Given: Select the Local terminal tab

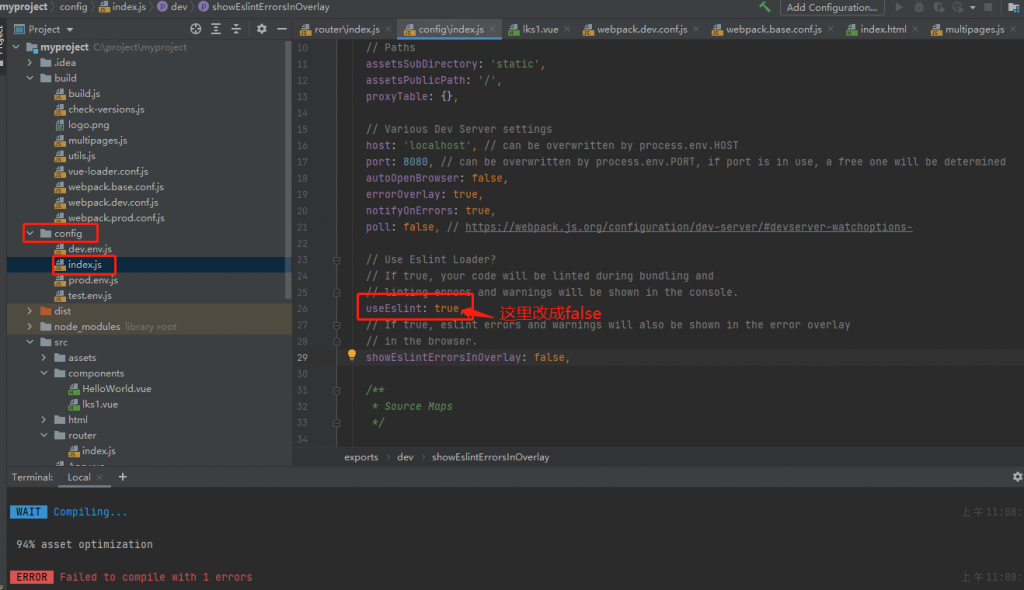Looking at the screenshot, I should coord(79,477).
